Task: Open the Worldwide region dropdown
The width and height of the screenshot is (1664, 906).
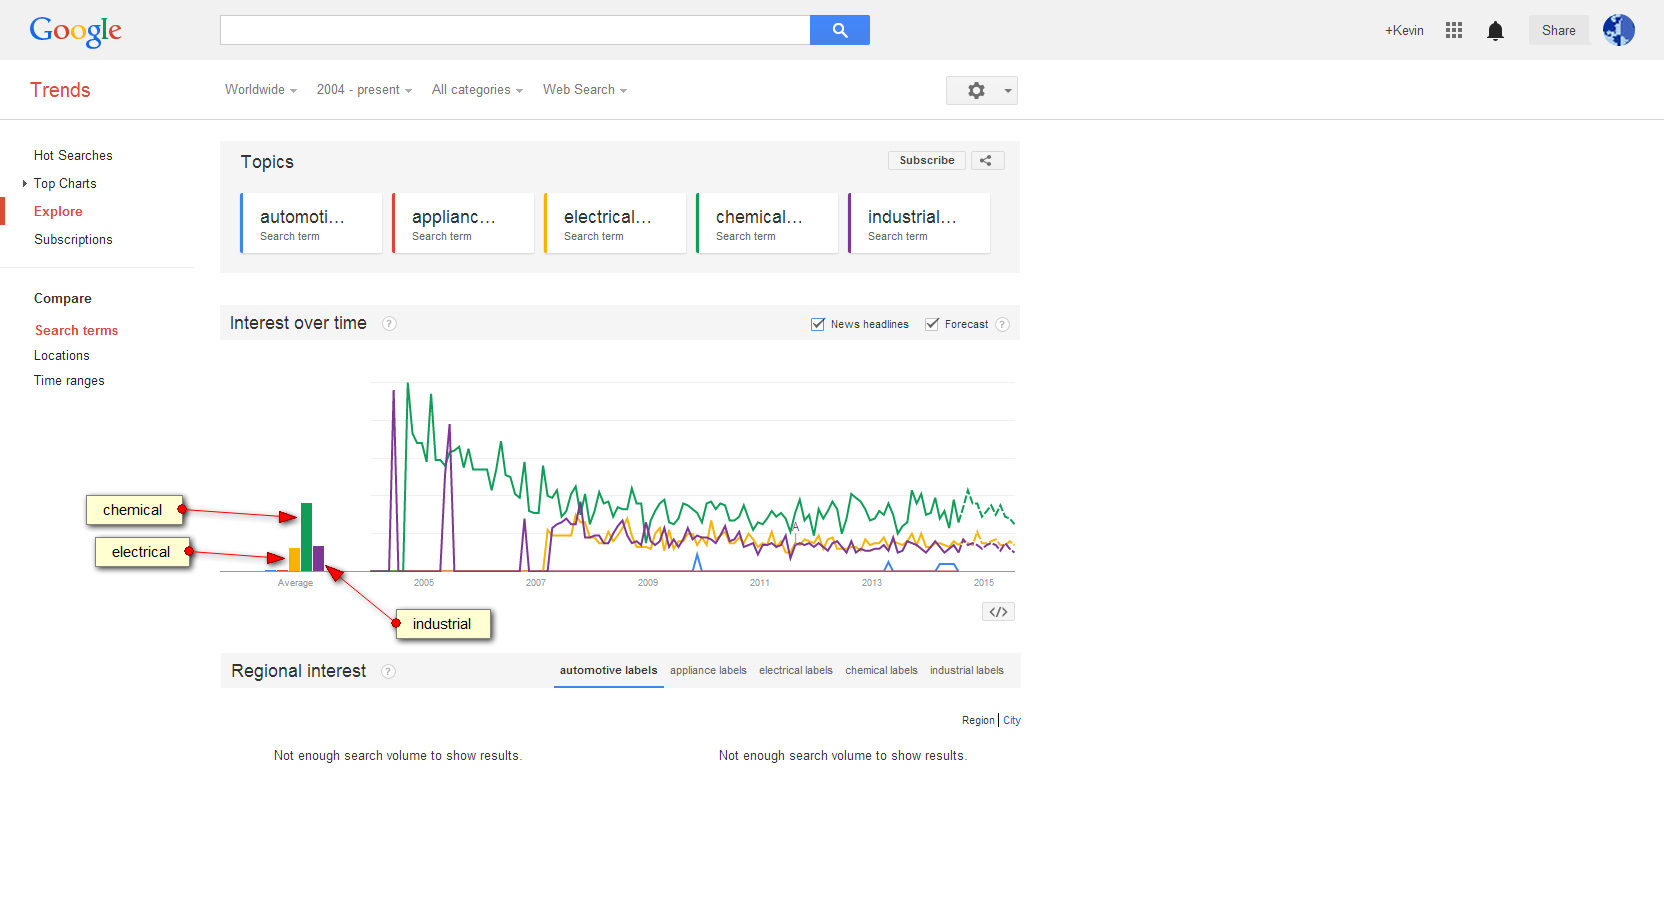Action: pyautogui.click(x=260, y=90)
